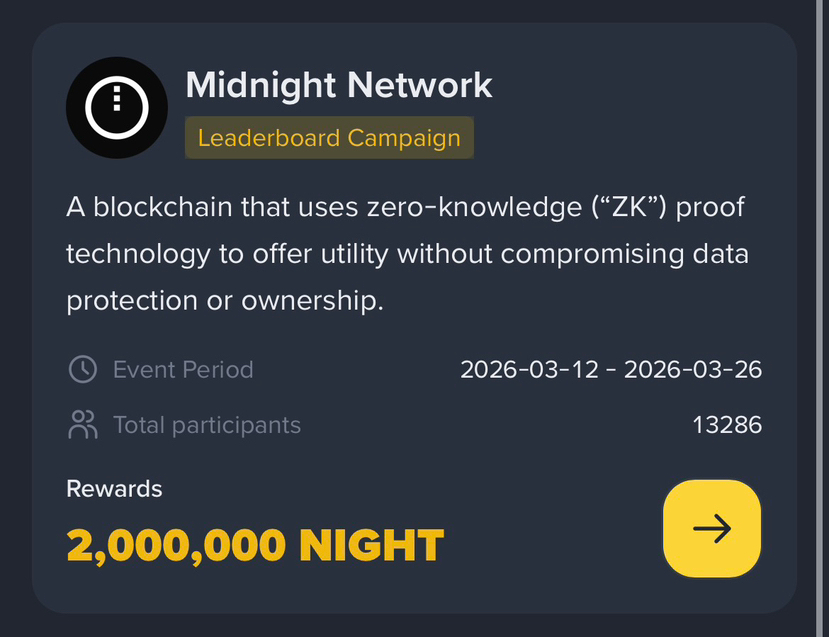The width and height of the screenshot is (829, 637).
Task: Select the Leaderboard Campaign badge
Action: [329, 138]
